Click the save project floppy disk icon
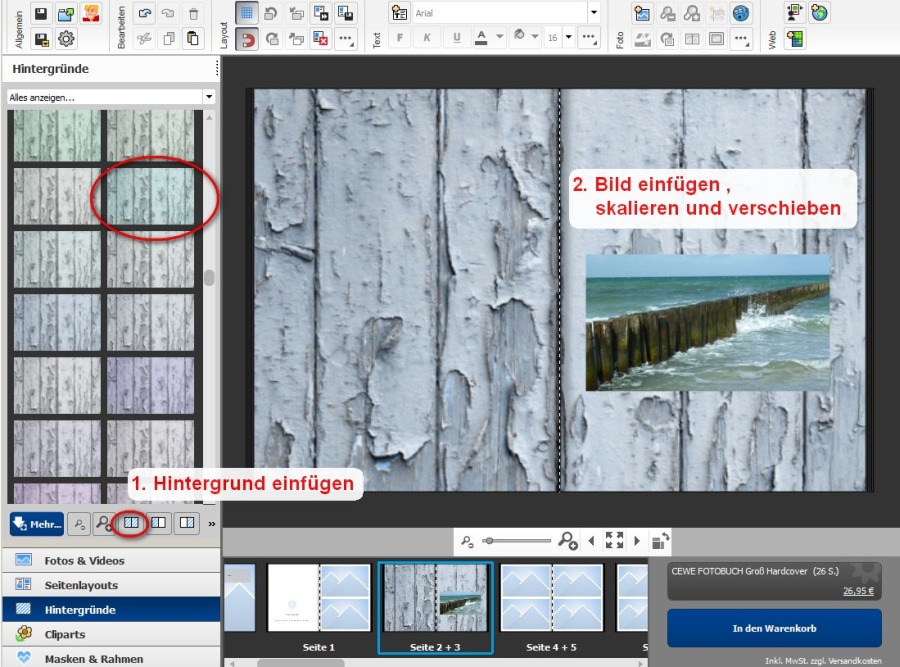This screenshot has width=900, height=667. coord(42,14)
